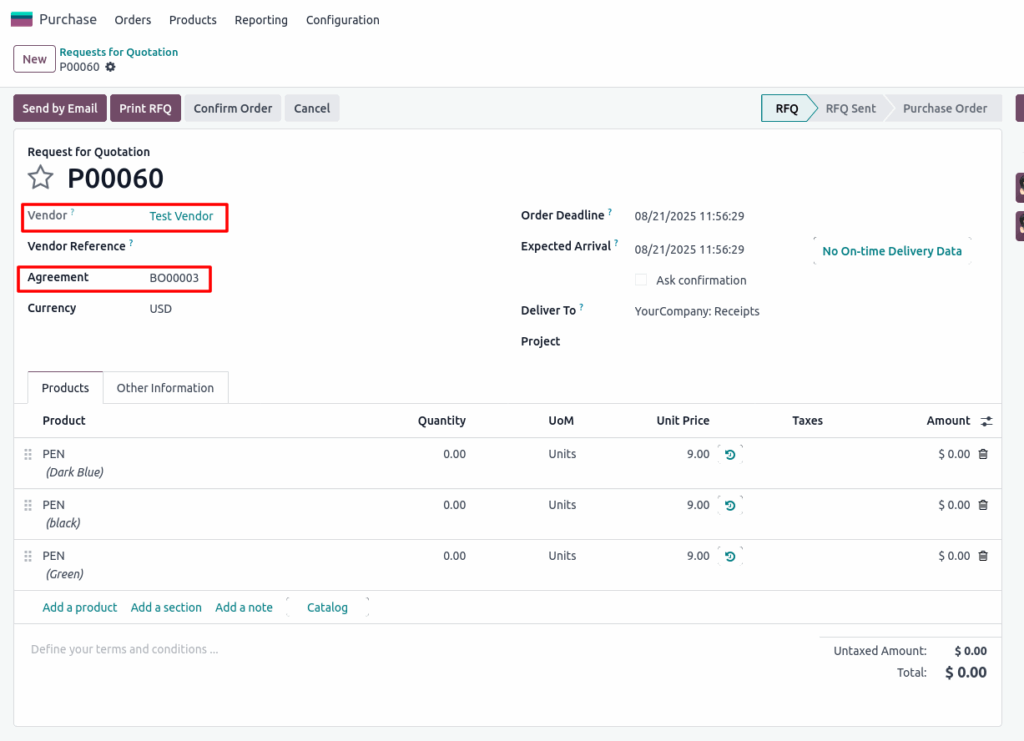
Task: Click the Product column header
Action: click(x=64, y=421)
